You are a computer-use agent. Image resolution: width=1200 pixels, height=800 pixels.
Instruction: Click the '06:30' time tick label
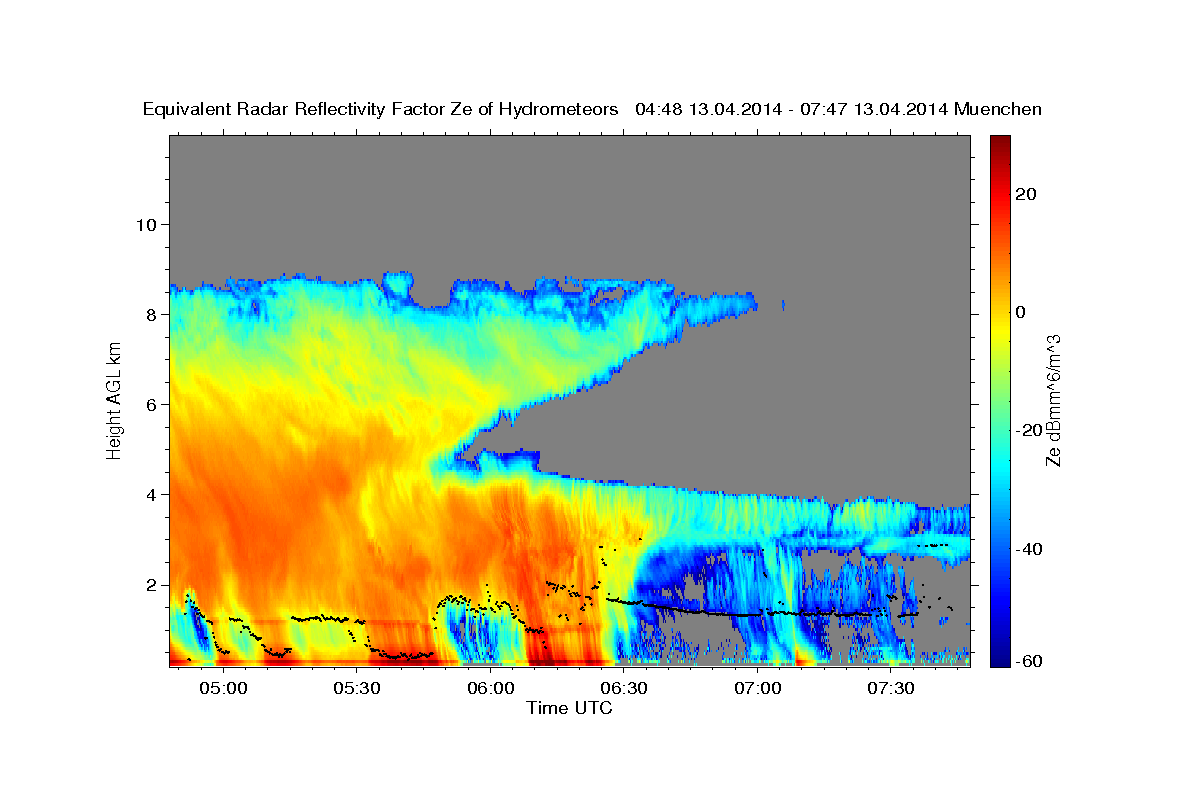pyautogui.click(x=624, y=688)
